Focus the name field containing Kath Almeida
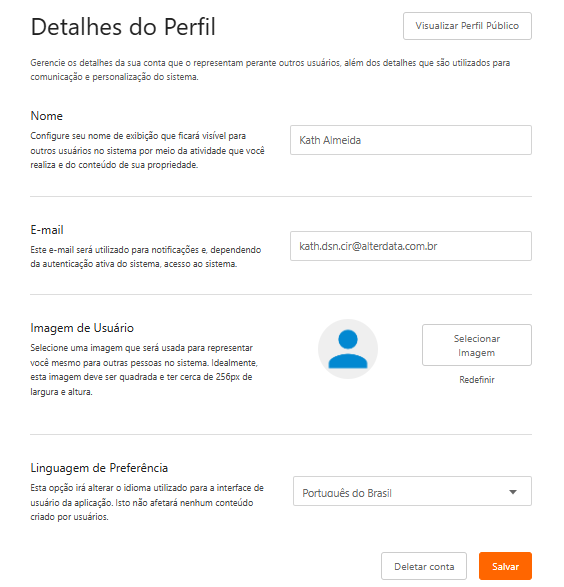The width and height of the screenshot is (564, 587). click(x=411, y=140)
